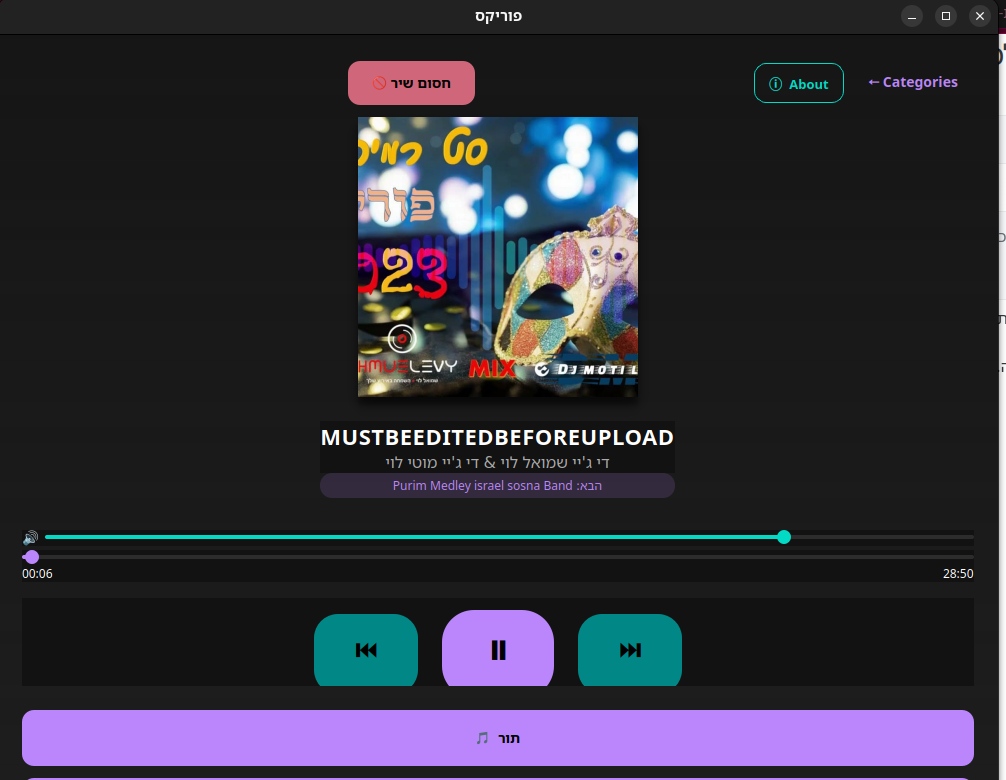
Task: Select the upcoming Purim Medley israel sosna Band label
Action: (x=497, y=486)
